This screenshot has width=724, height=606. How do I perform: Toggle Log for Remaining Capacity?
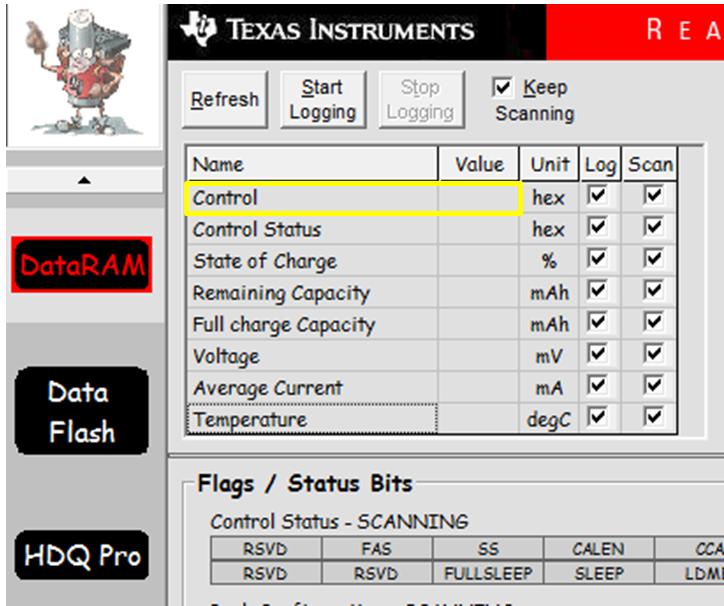(597, 290)
